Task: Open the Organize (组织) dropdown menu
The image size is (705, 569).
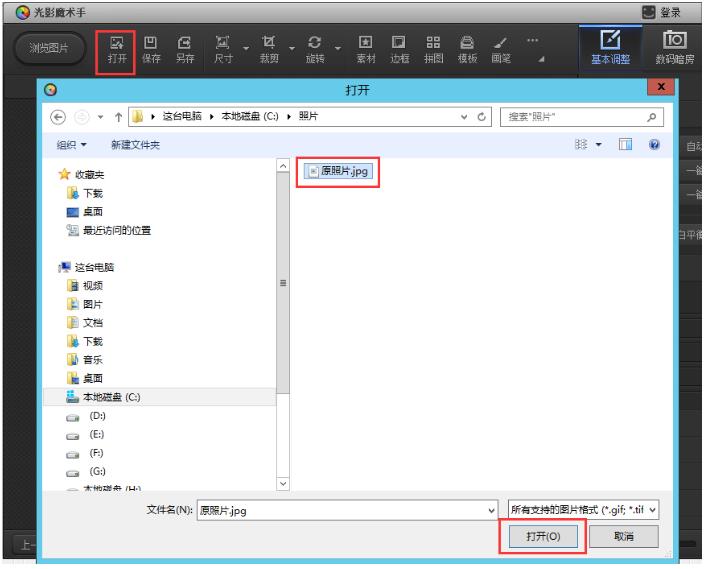Action: 72,145
